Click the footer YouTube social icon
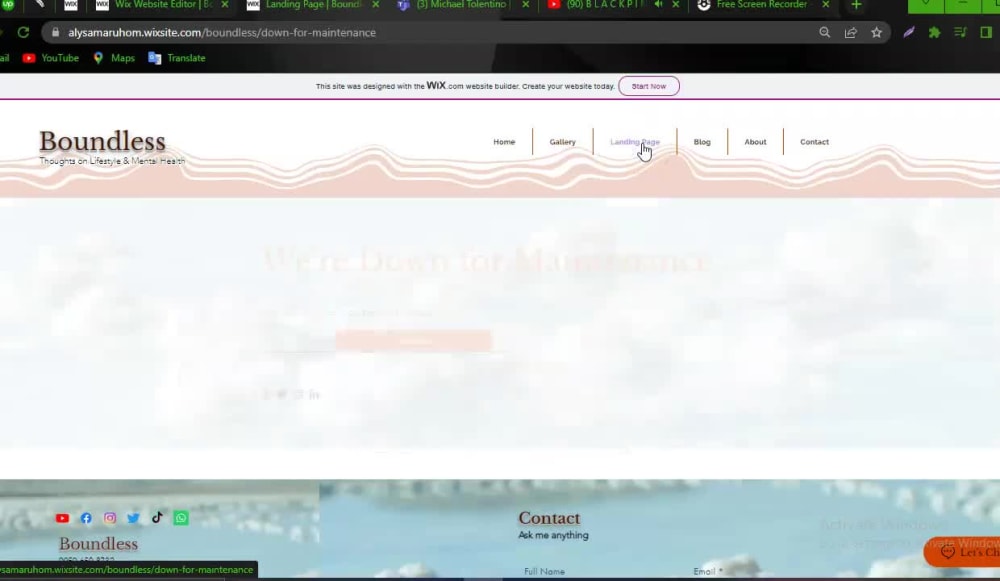The width and height of the screenshot is (1000, 581). pos(62,518)
